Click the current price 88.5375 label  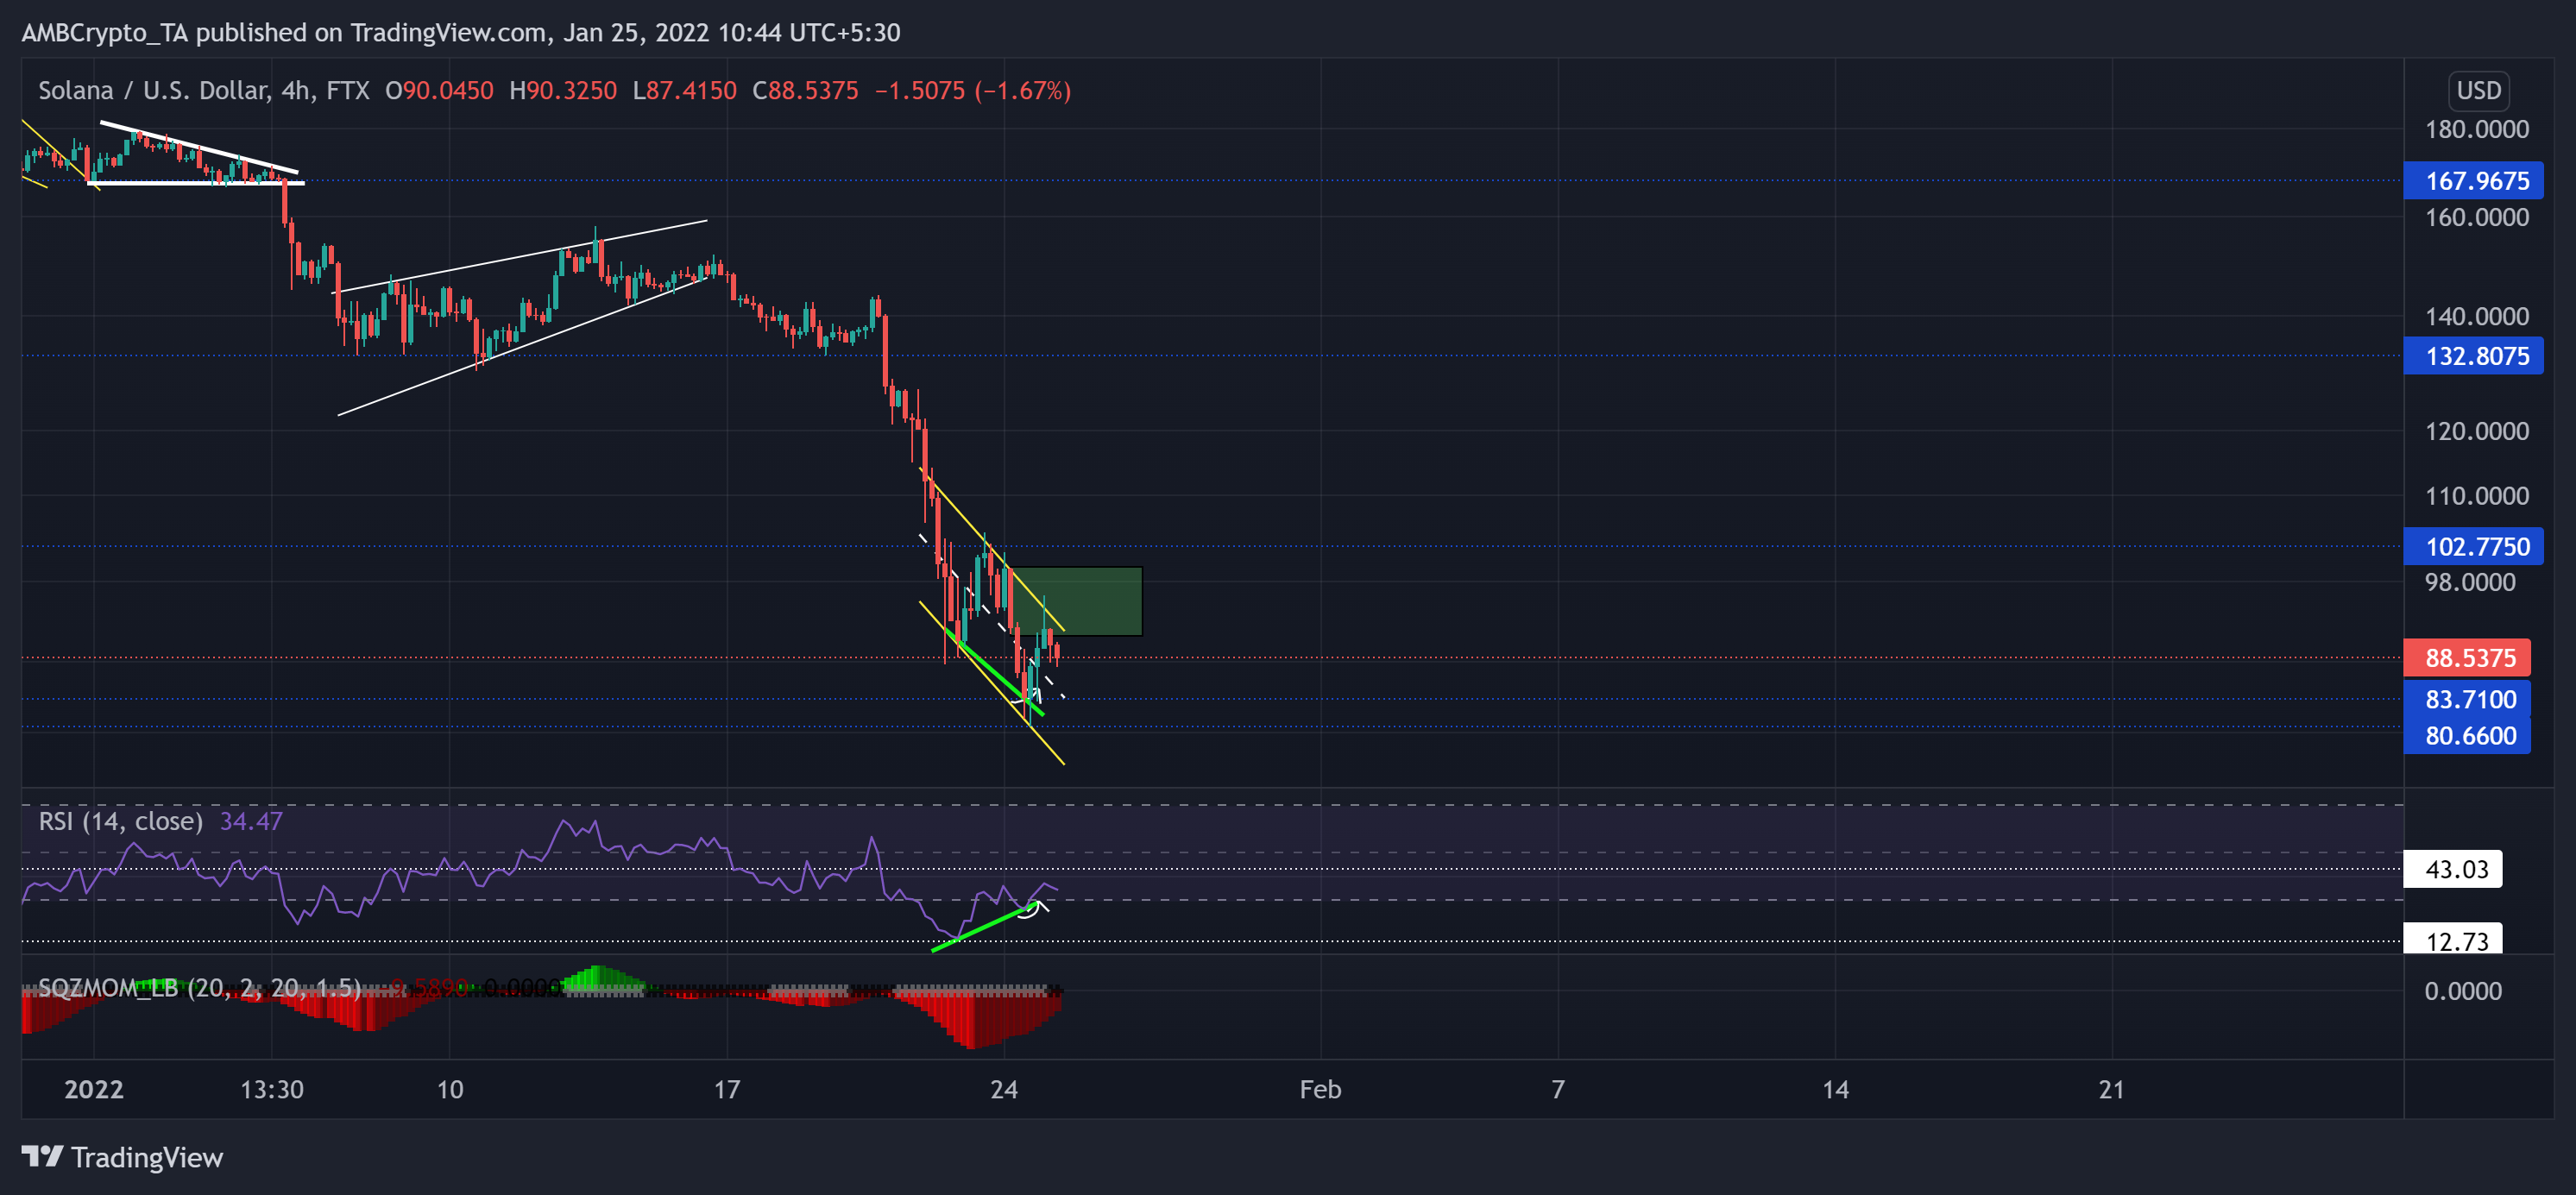(2466, 658)
